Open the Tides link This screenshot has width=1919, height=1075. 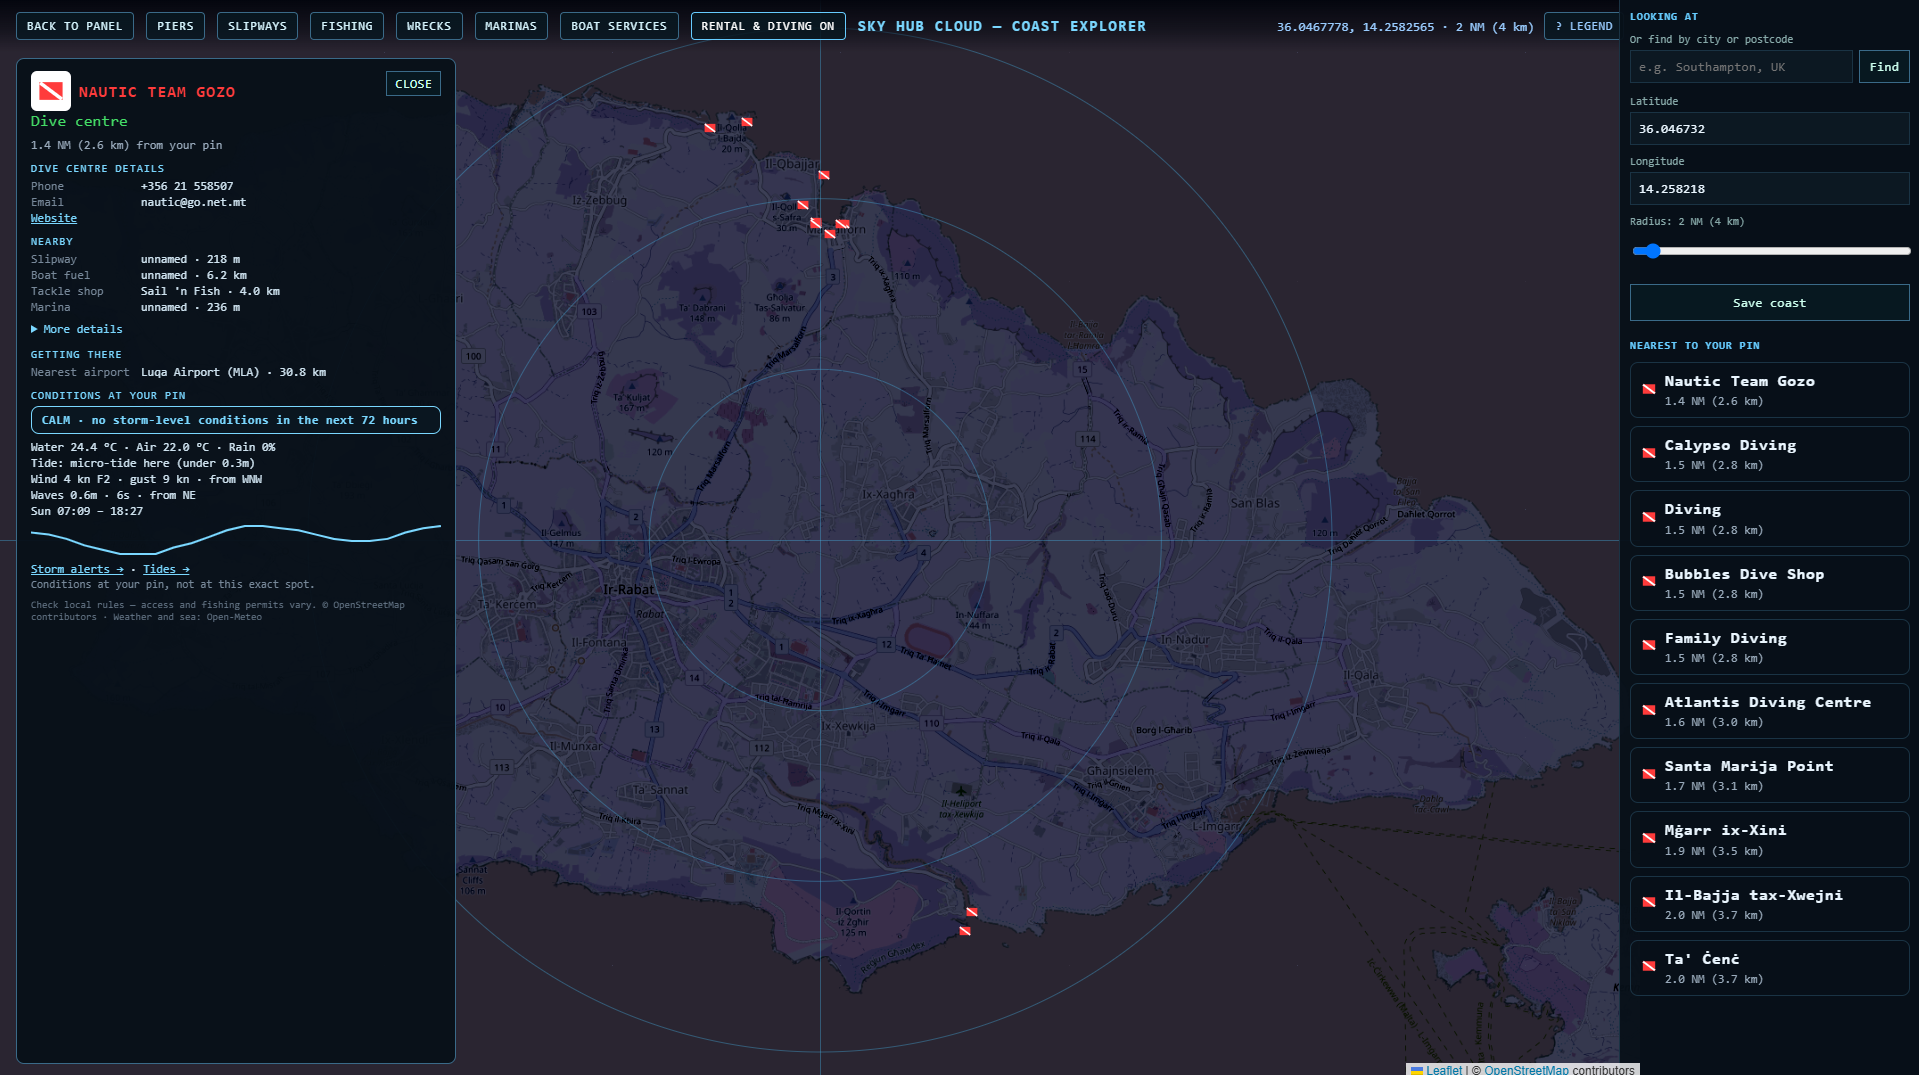166,569
